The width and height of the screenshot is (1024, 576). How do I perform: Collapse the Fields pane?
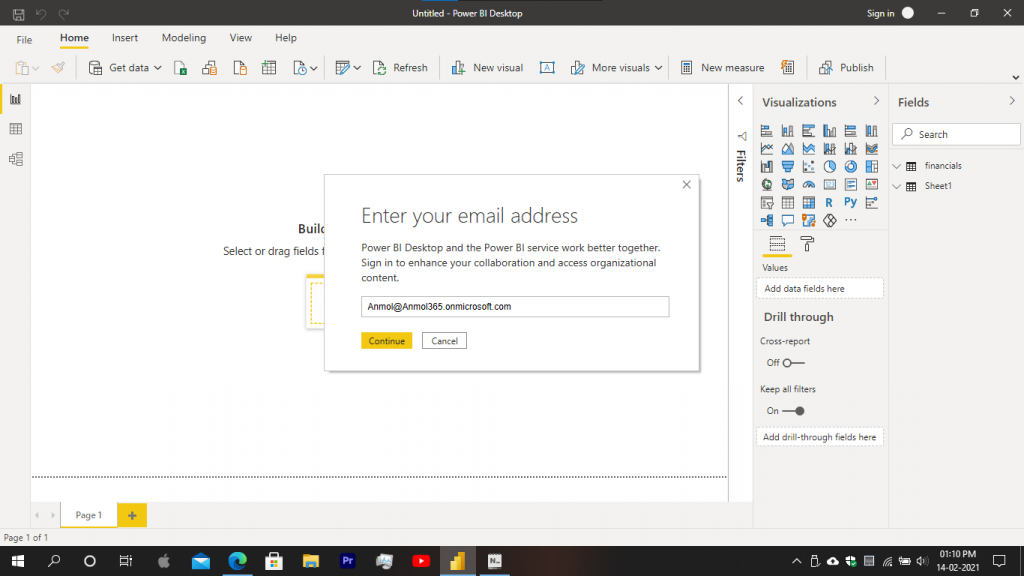1012,101
